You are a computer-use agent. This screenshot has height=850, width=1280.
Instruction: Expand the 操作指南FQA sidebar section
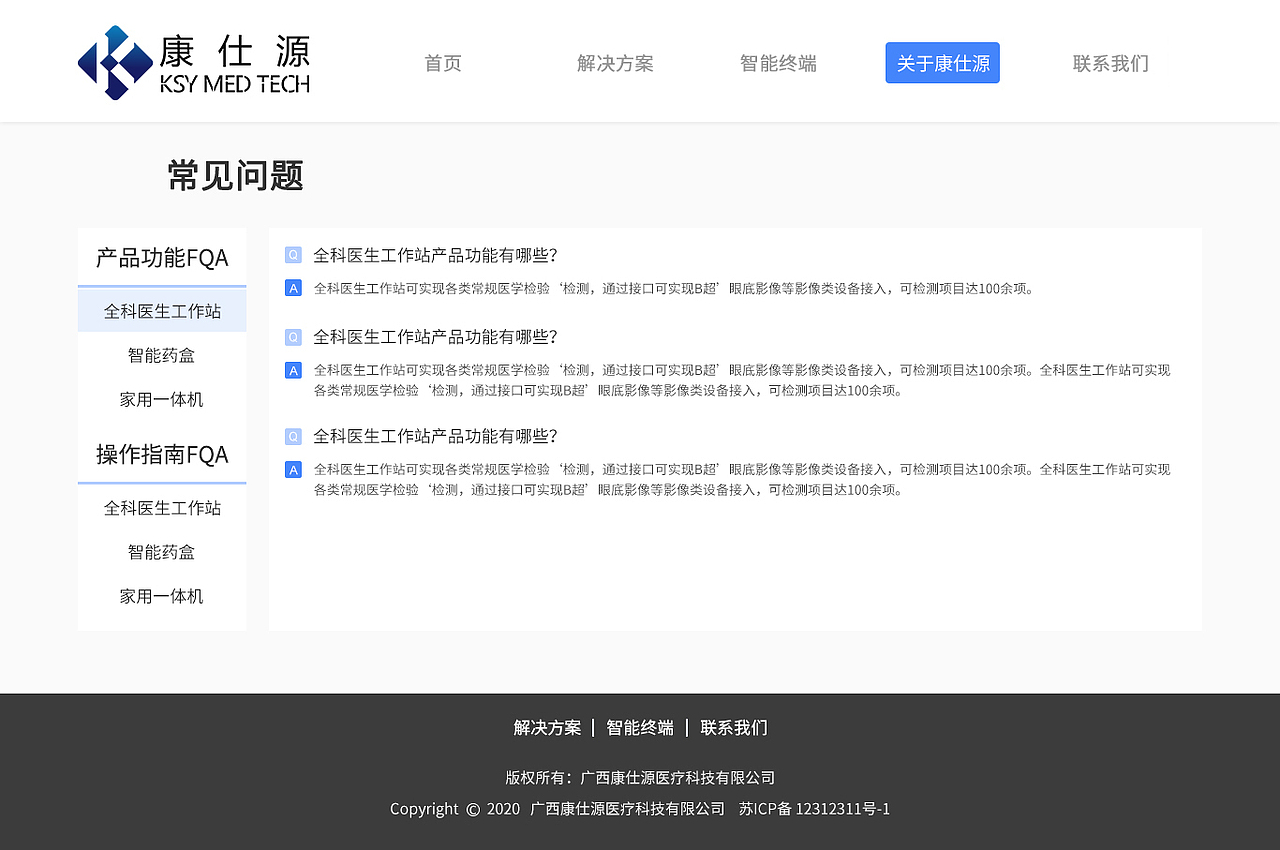tap(160, 454)
